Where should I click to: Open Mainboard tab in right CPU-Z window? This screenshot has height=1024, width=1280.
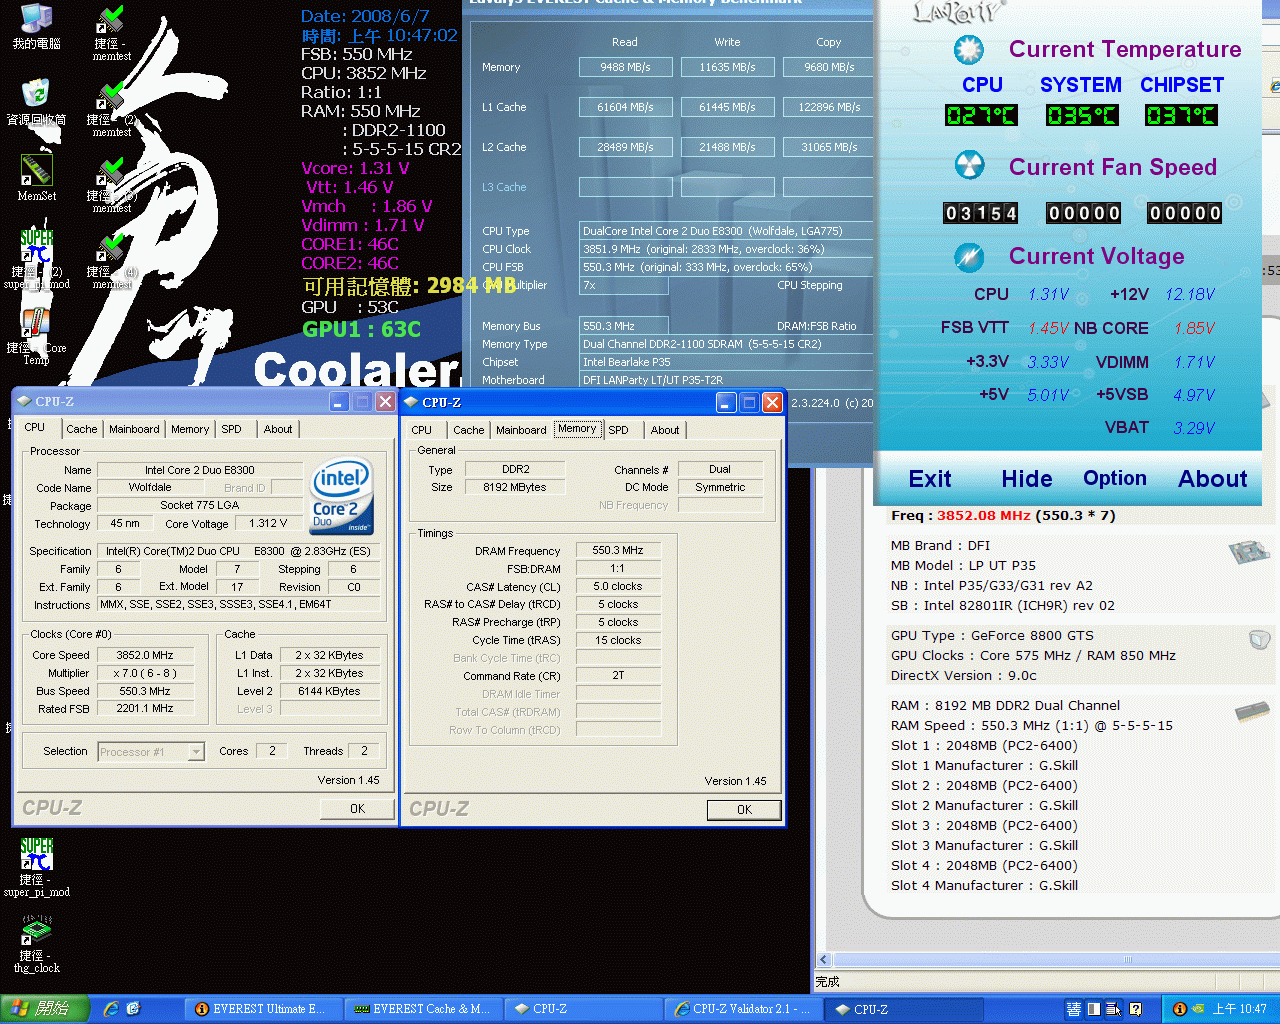(521, 430)
